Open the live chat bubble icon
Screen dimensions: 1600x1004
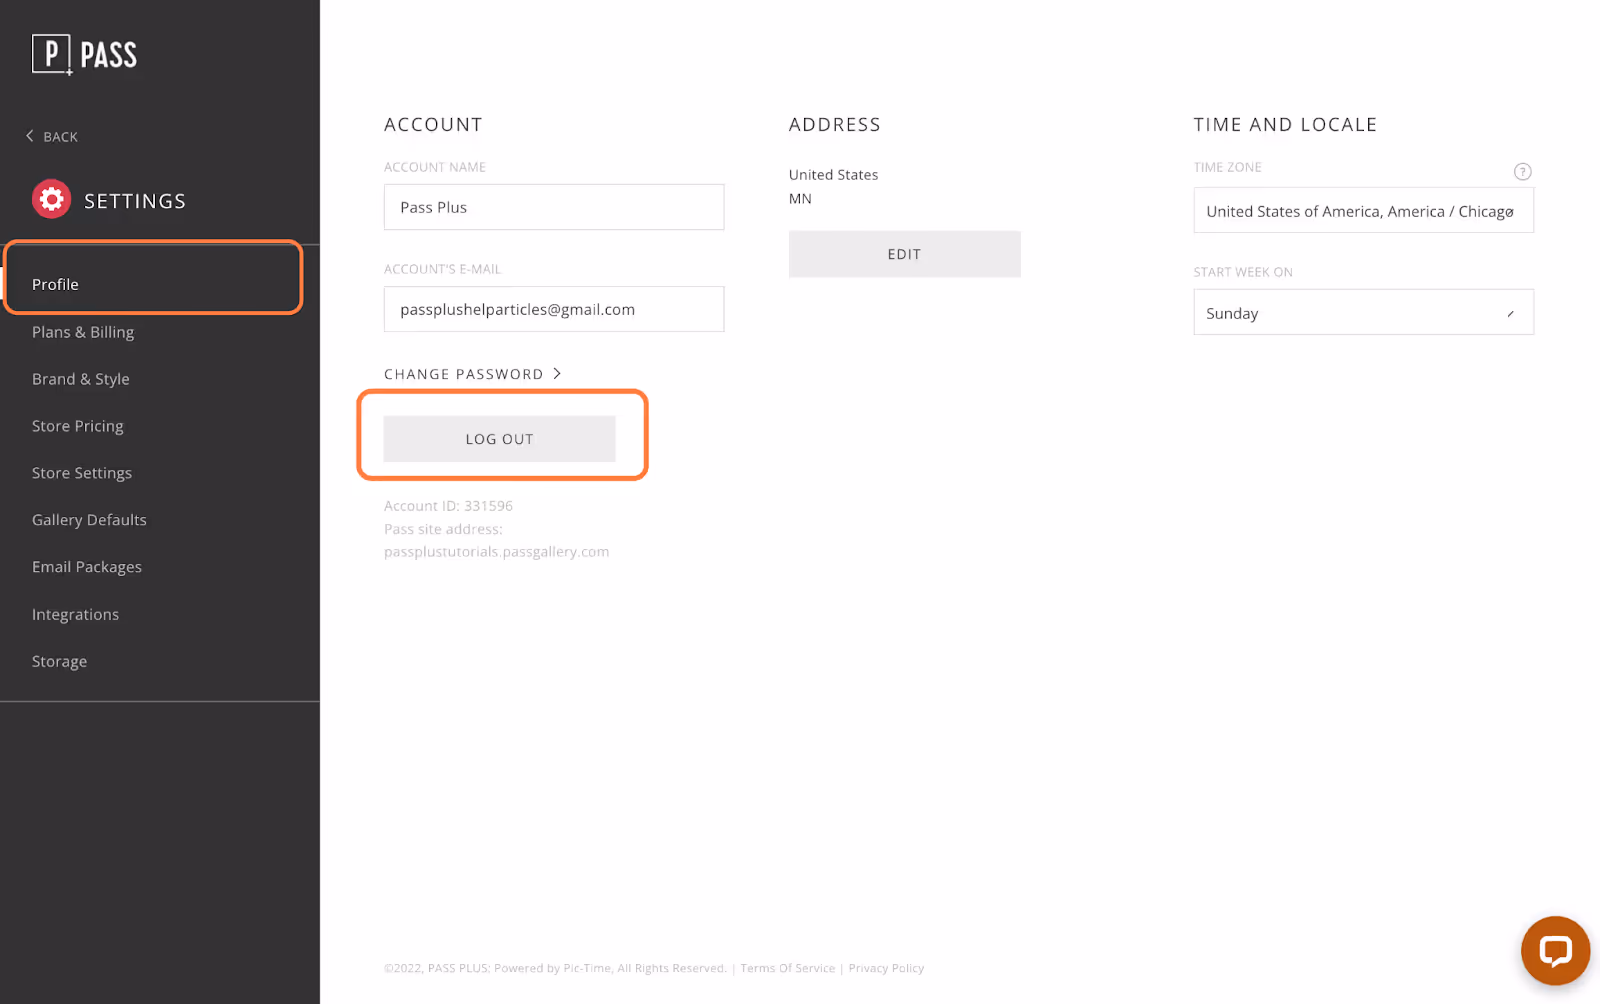(x=1555, y=950)
